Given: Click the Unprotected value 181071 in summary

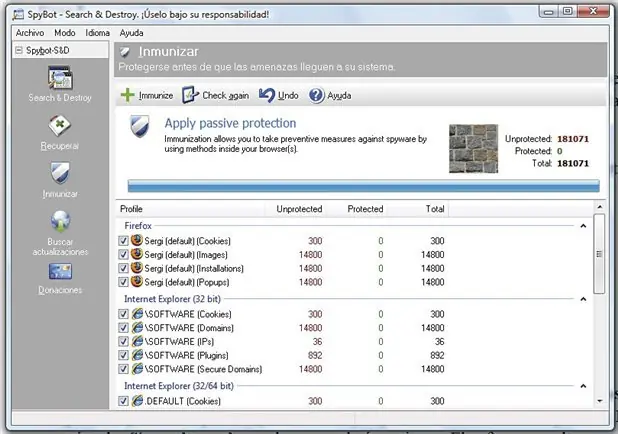Looking at the screenshot, I should pos(573,139).
